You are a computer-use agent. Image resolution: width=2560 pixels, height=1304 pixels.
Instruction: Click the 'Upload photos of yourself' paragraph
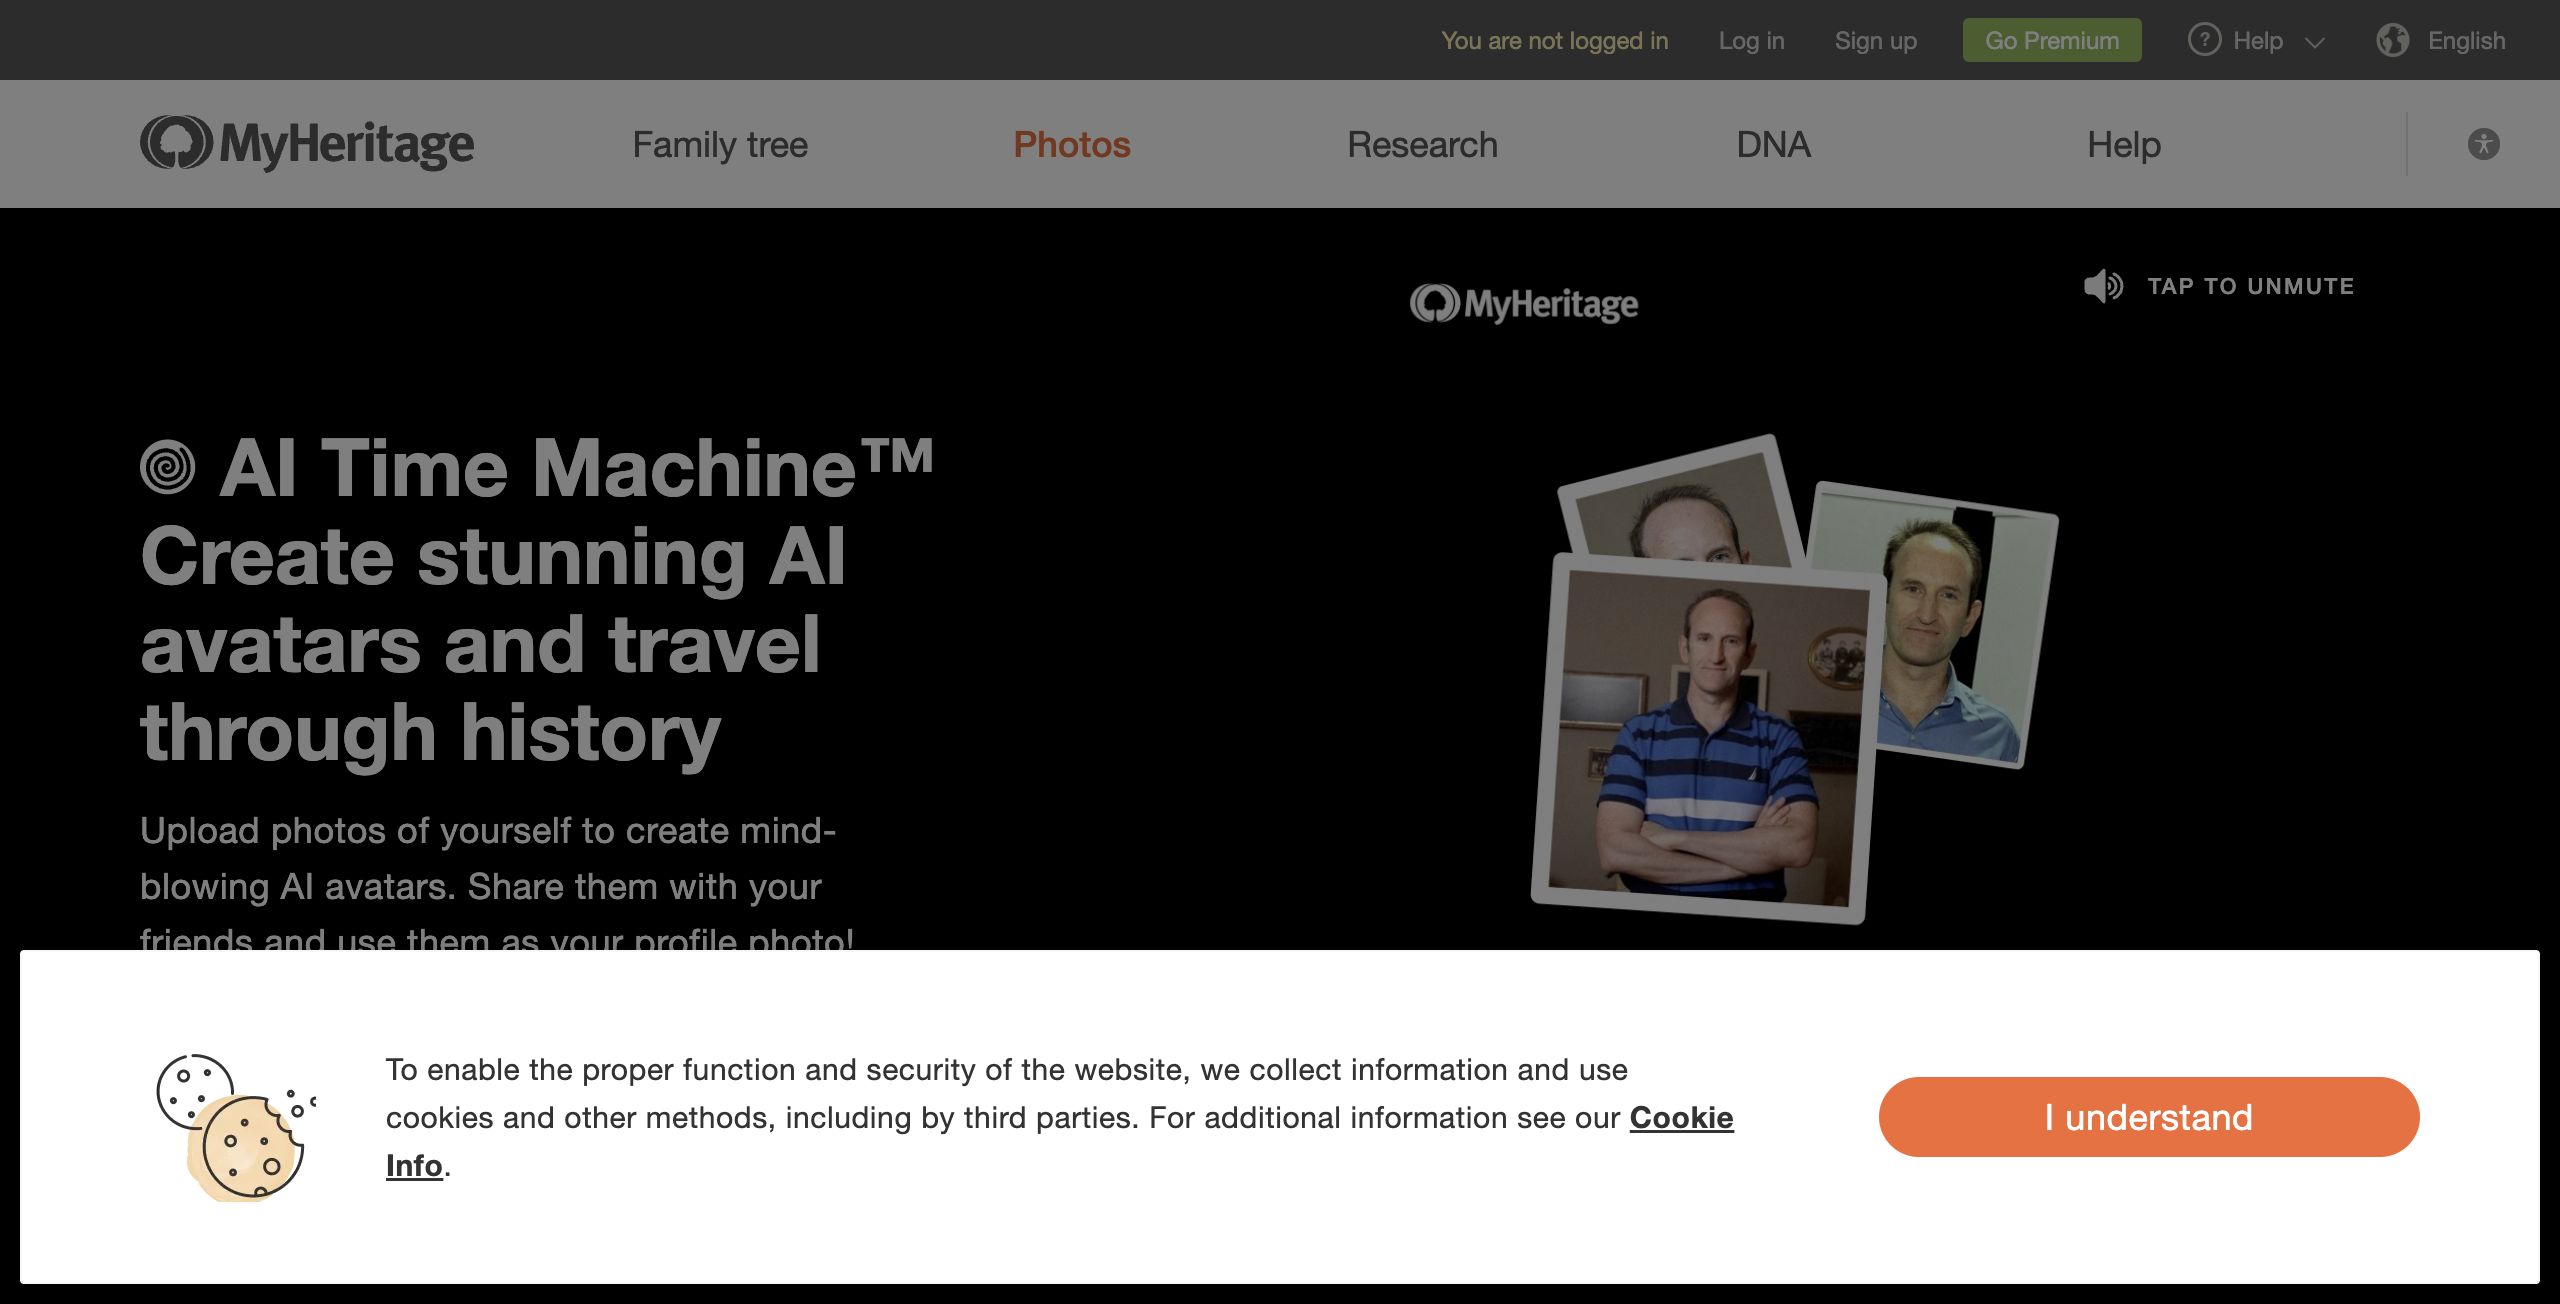[497, 885]
